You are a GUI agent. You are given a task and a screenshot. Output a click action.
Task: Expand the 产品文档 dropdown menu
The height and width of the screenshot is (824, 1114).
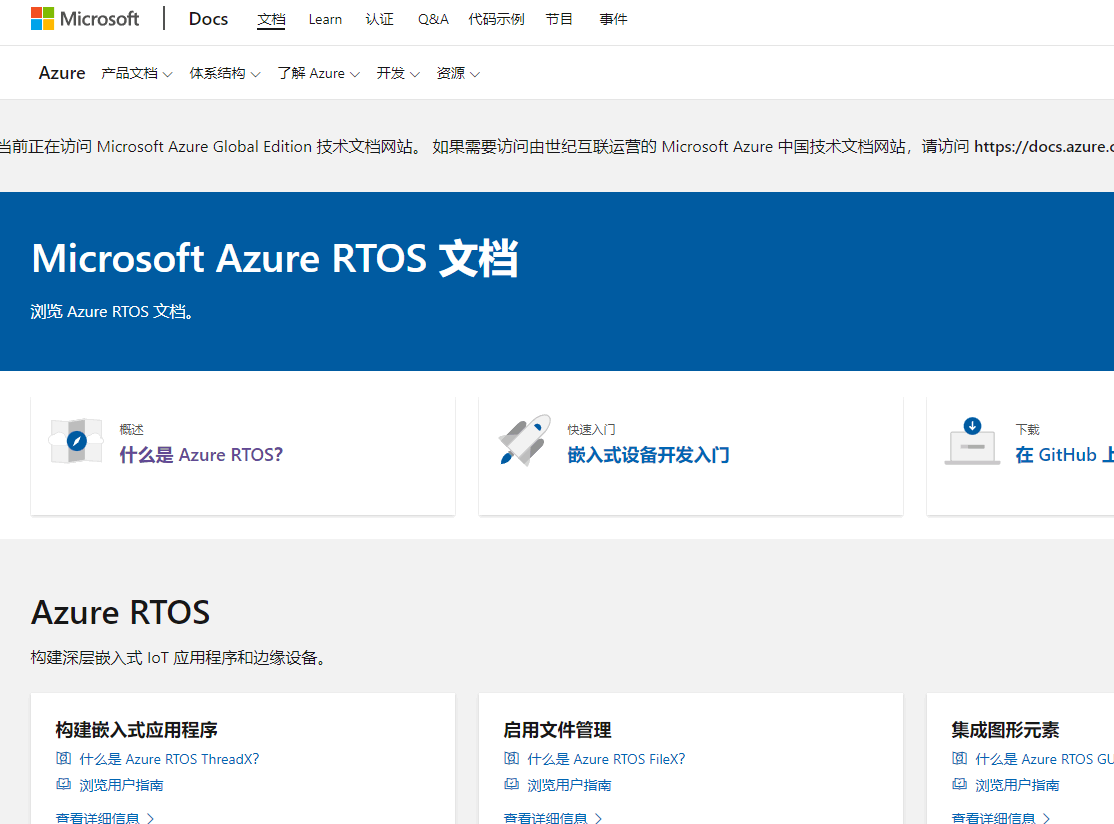[x=137, y=73]
